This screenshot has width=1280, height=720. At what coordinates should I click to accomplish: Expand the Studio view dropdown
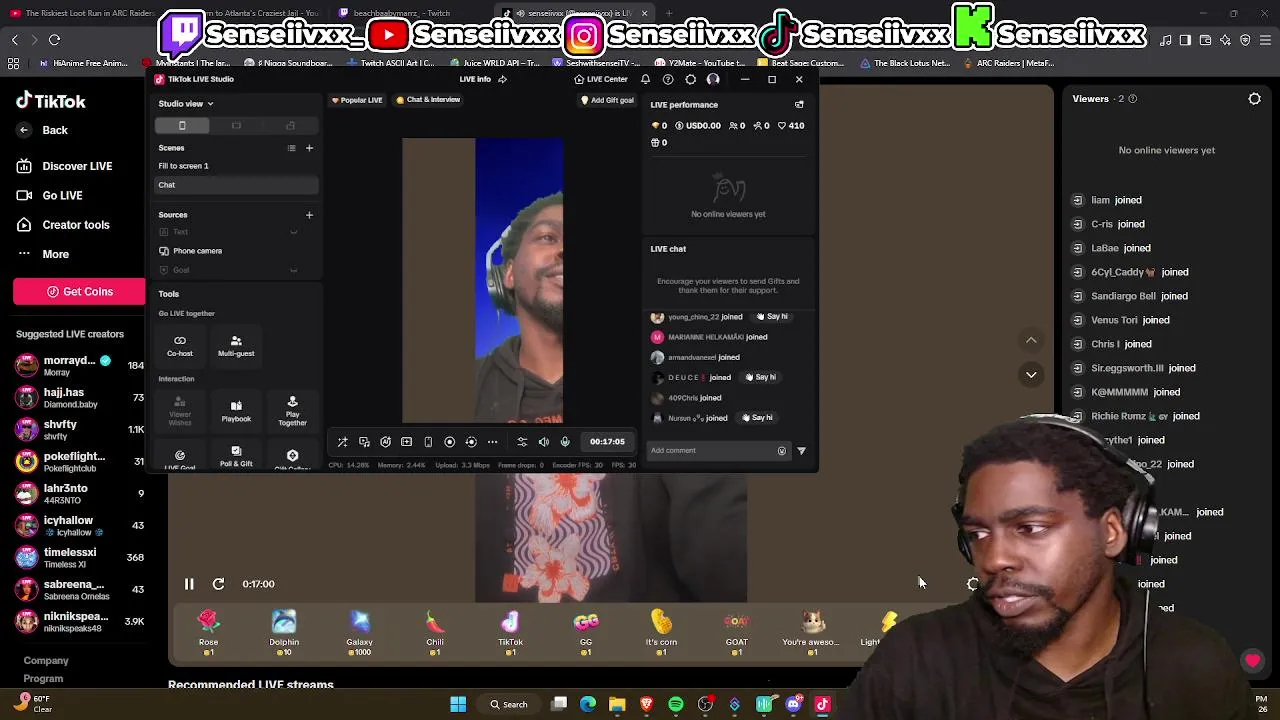[186, 103]
